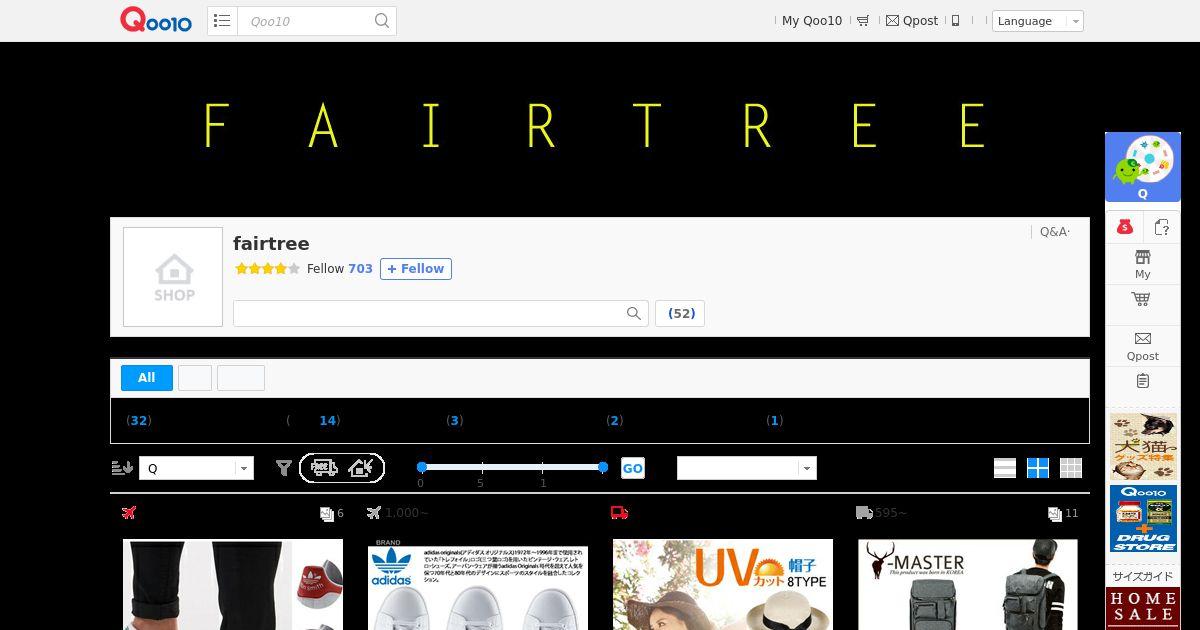Open the Q mascot widget in the sidebar
This screenshot has height=630, width=1200.
(x=1143, y=167)
